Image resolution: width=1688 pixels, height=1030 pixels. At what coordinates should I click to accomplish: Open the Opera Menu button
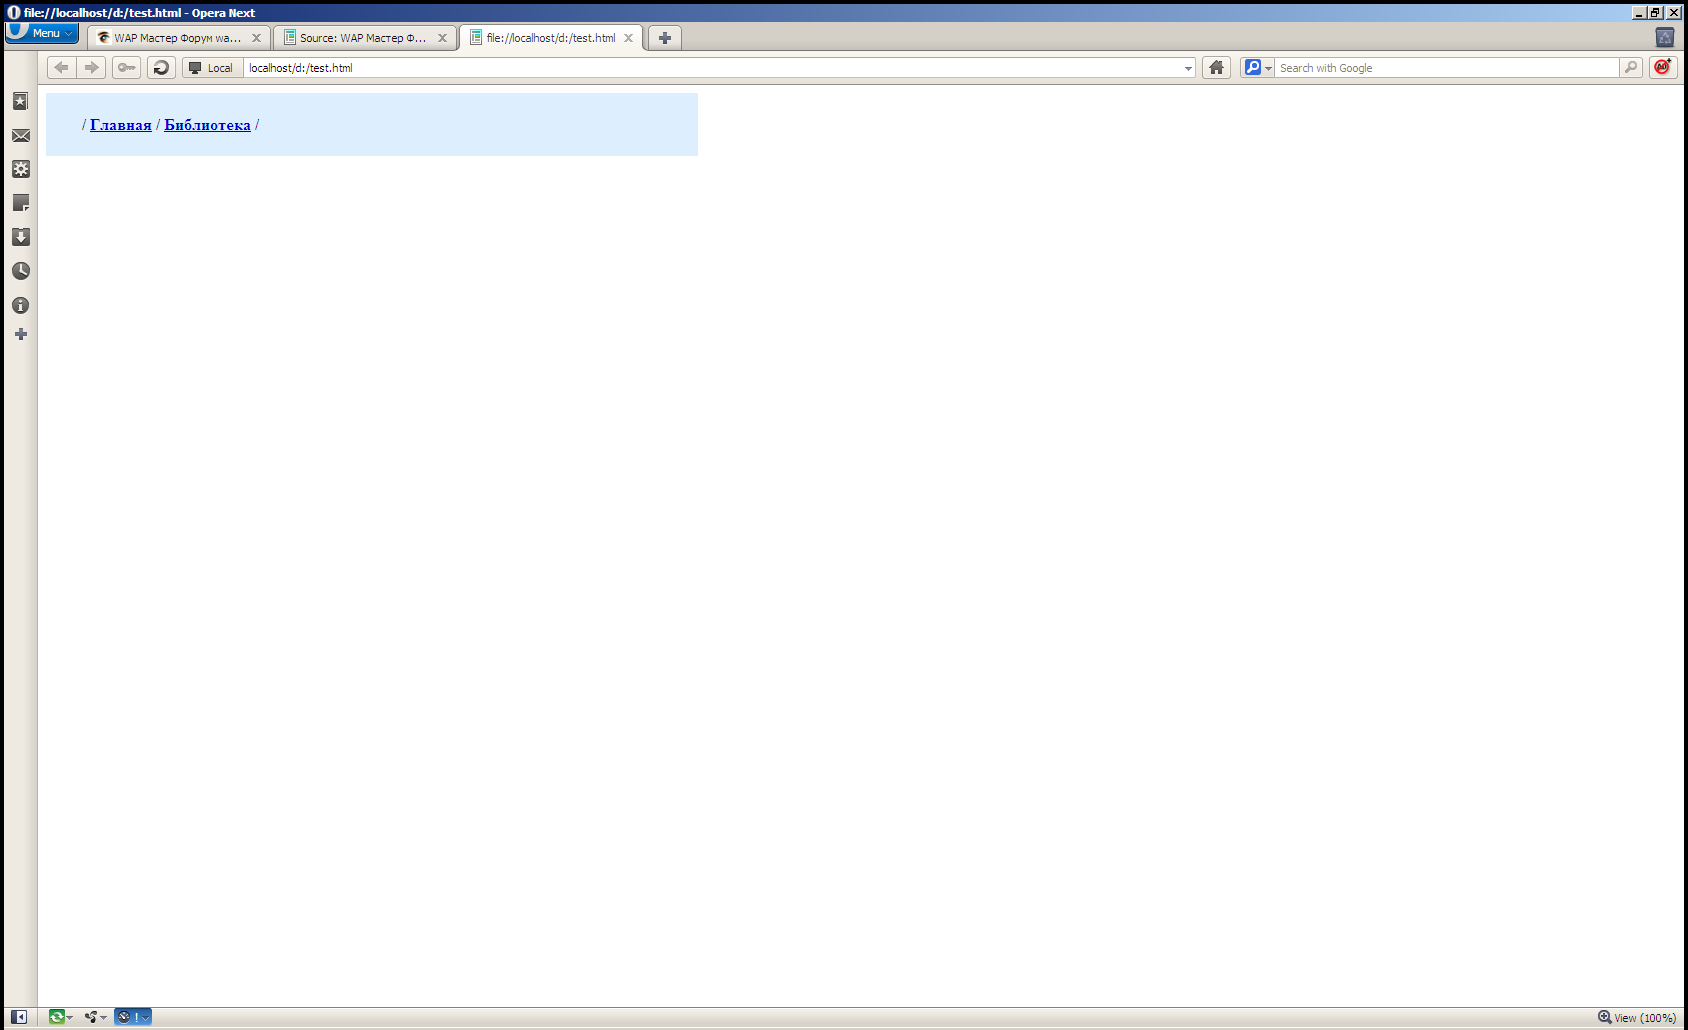(x=42, y=33)
